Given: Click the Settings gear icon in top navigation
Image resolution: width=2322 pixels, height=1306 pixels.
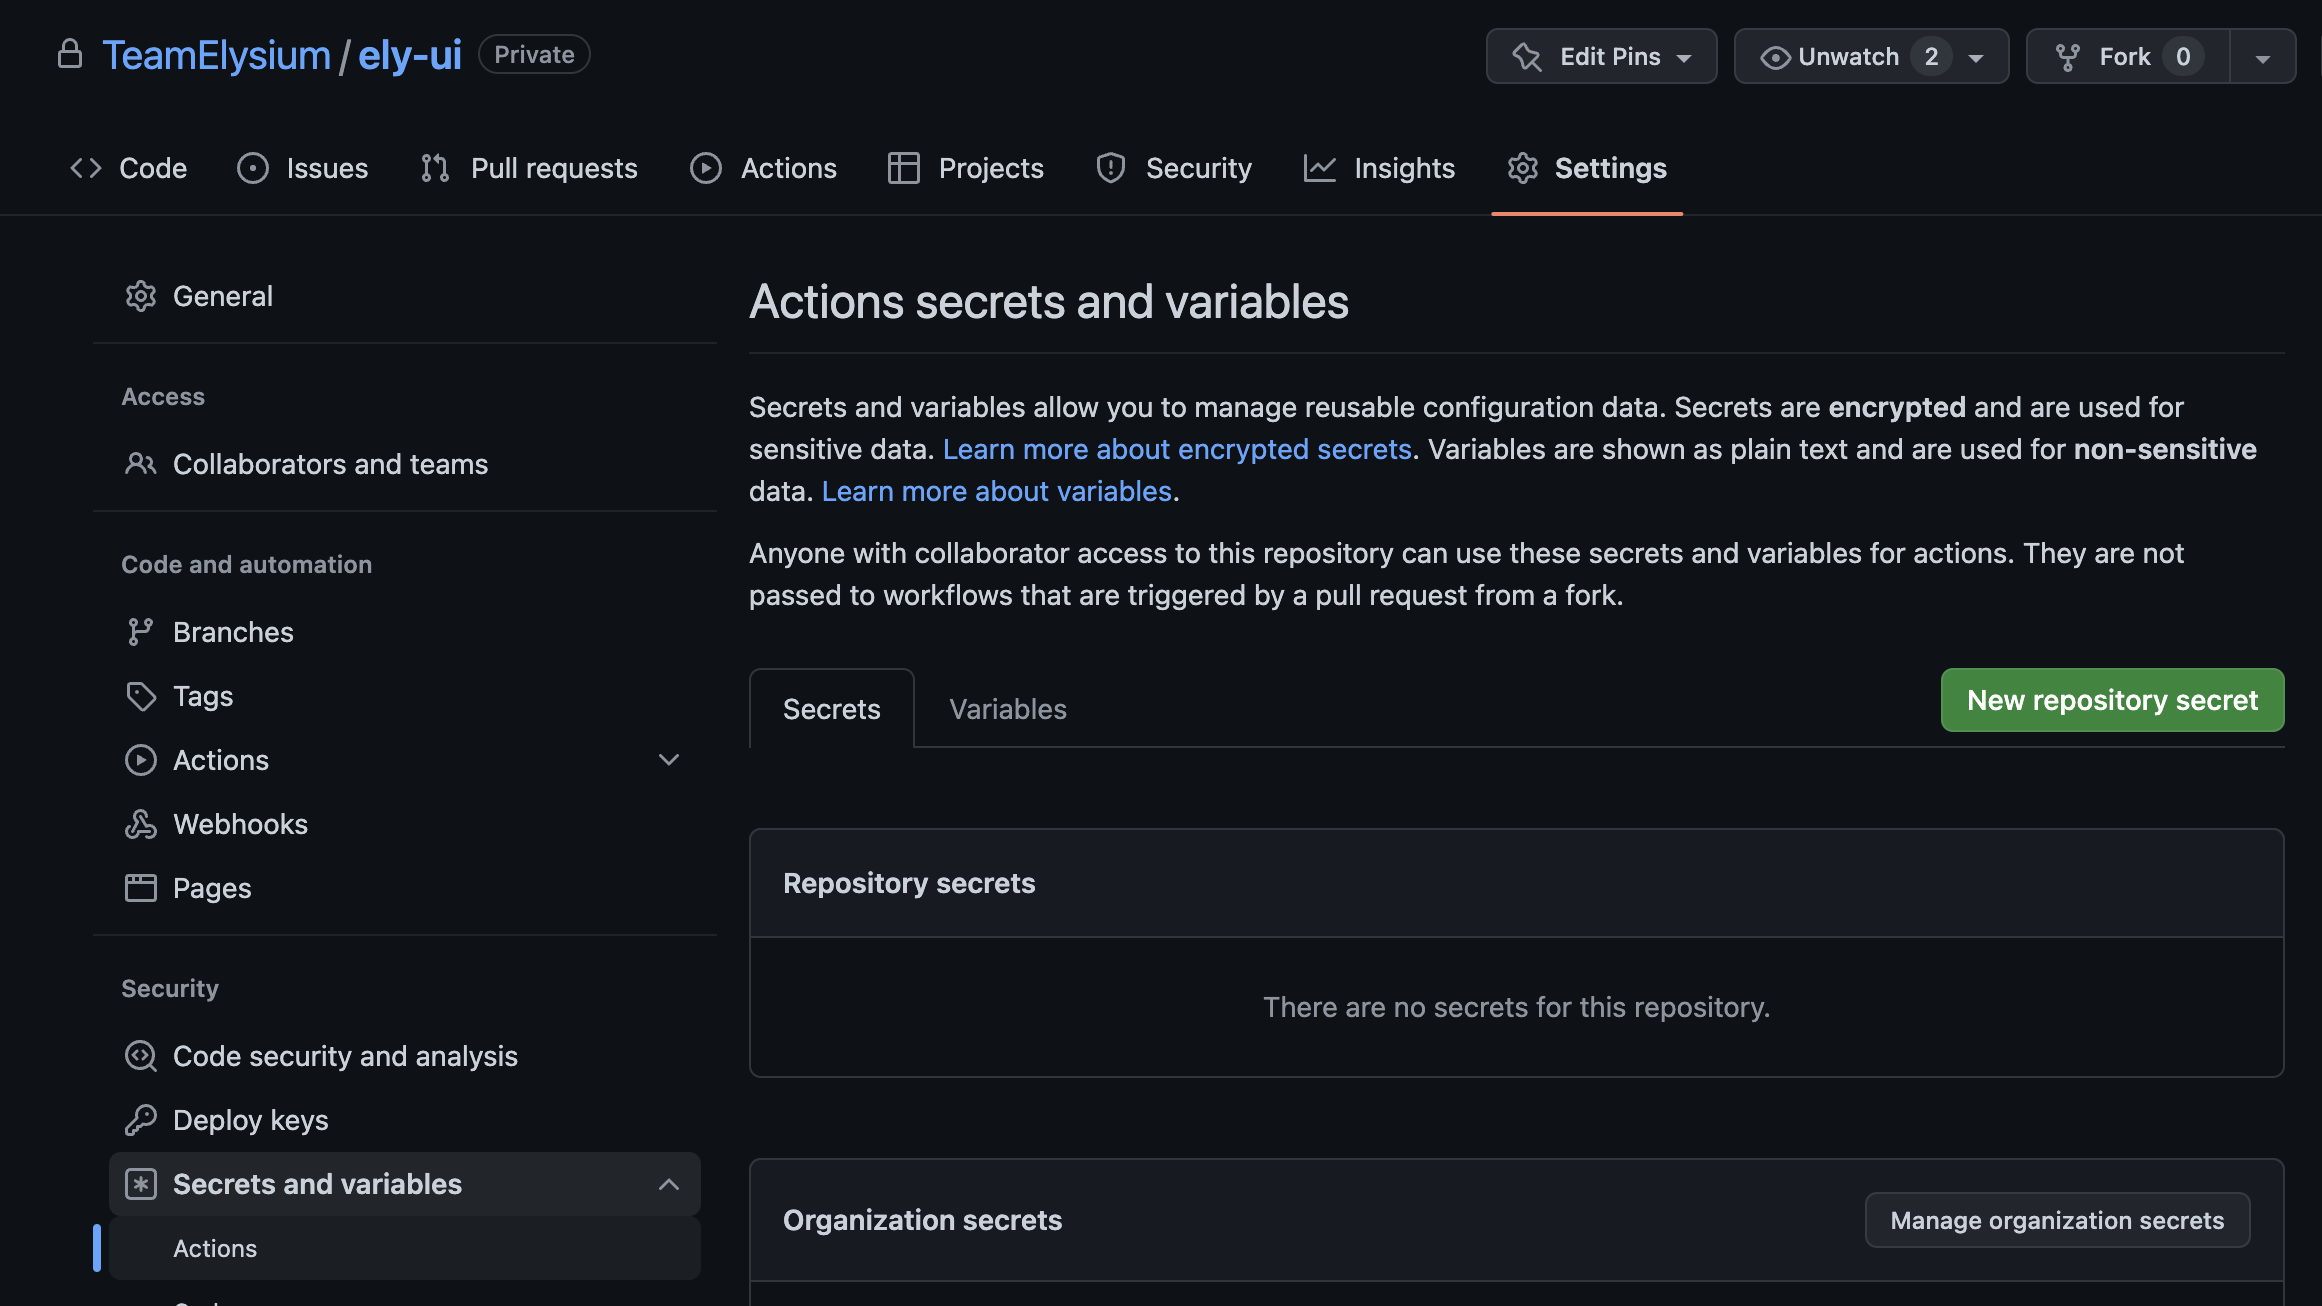Looking at the screenshot, I should 1523,168.
